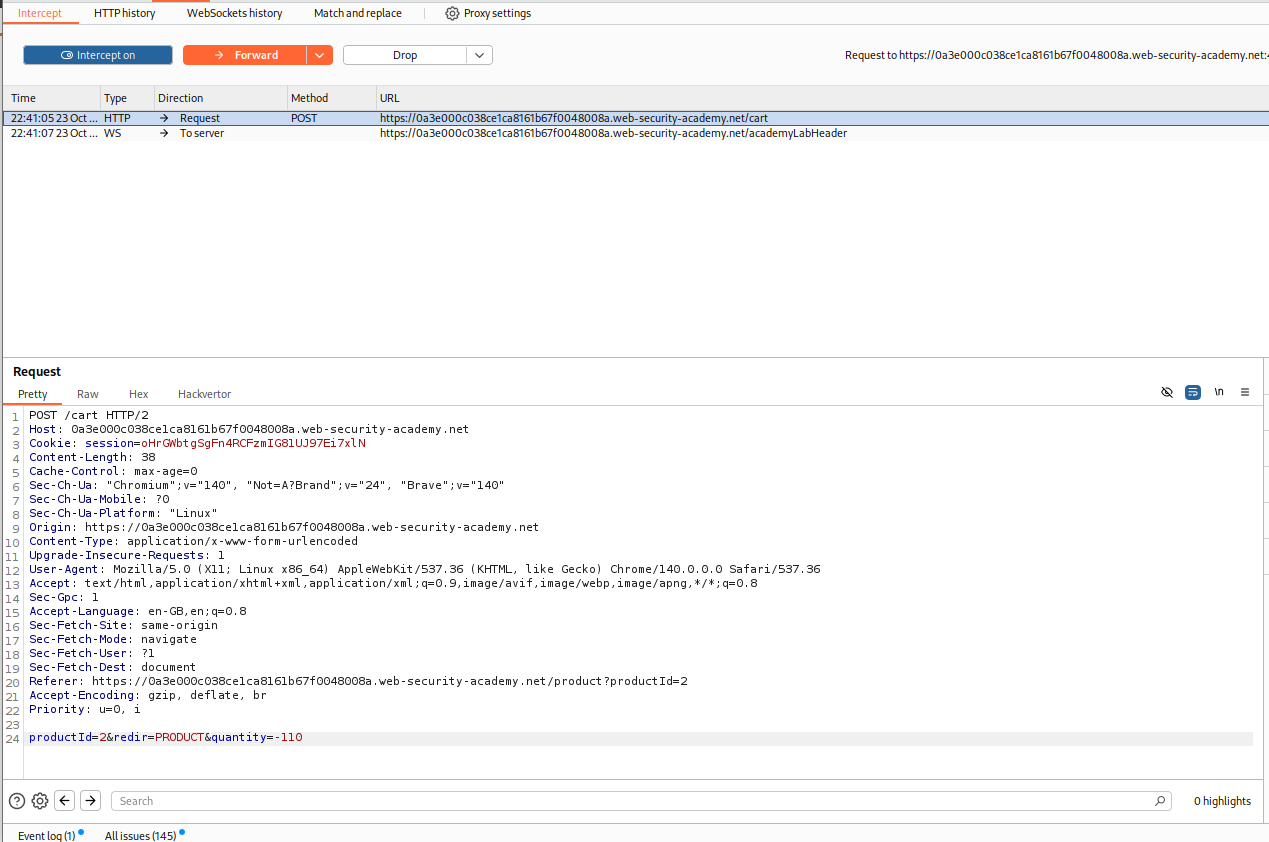
Task: Toggle Intercept on button off
Action: 98,55
